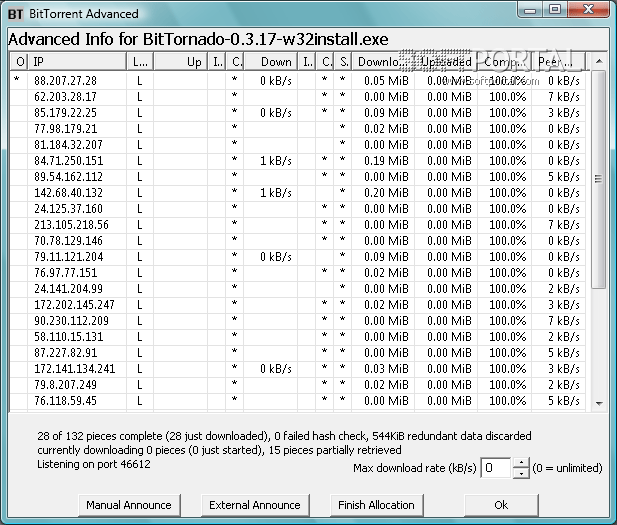
Task: Select peer row 70.78.129.146
Action: click(298, 241)
